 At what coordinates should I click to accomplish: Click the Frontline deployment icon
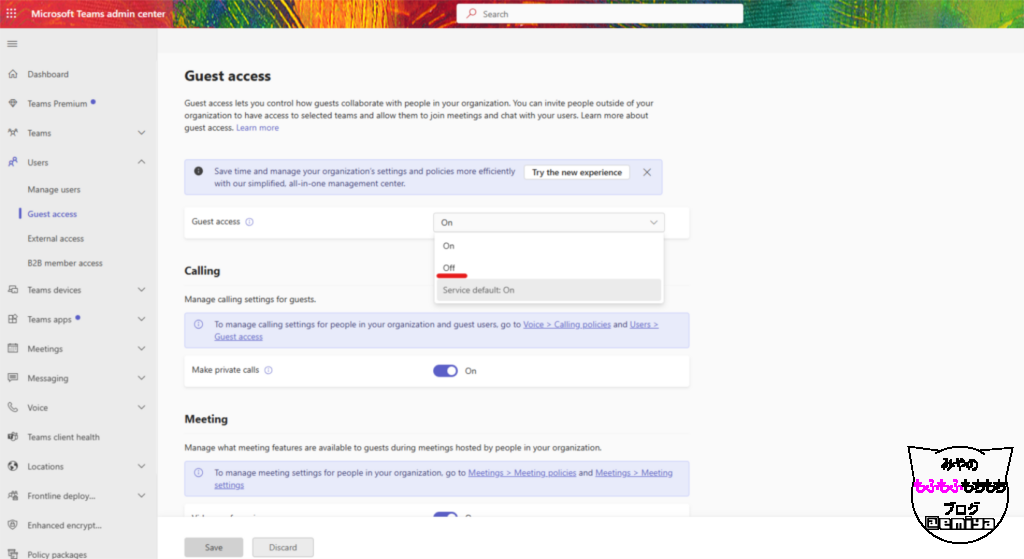pos(12,495)
